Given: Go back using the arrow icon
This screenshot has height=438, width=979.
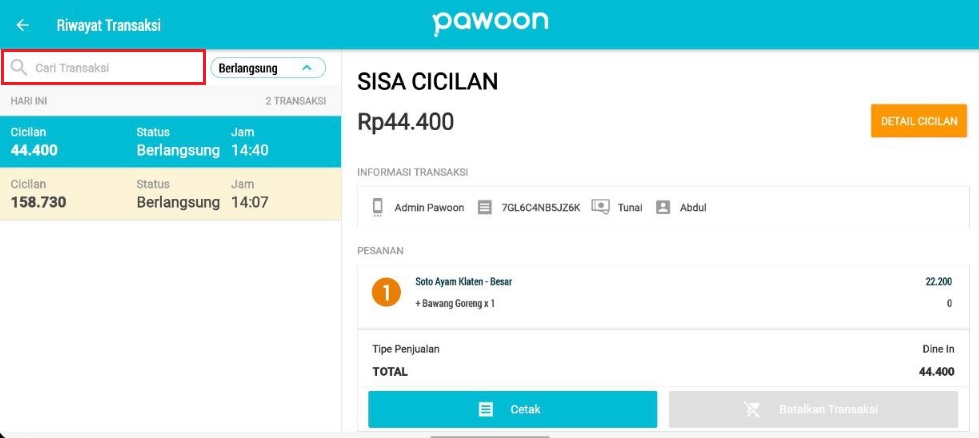Looking at the screenshot, I should (22, 25).
